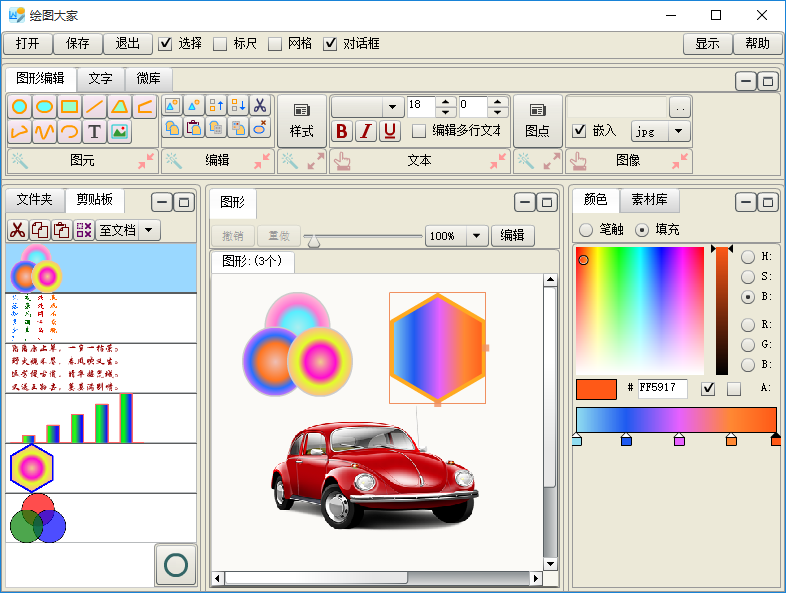Select the 颜色 tab
Screen dimensions: 786x593
596,200
